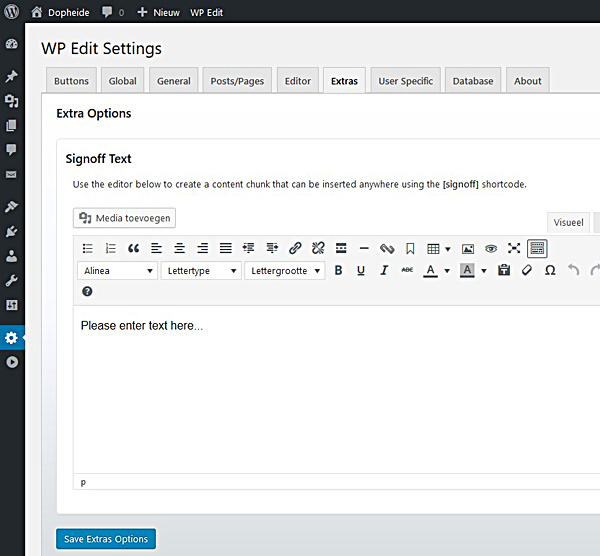The height and width of the screenshot is (556, 600).
Task: Insert an anchor bookmark
Action: pos(410,249)
